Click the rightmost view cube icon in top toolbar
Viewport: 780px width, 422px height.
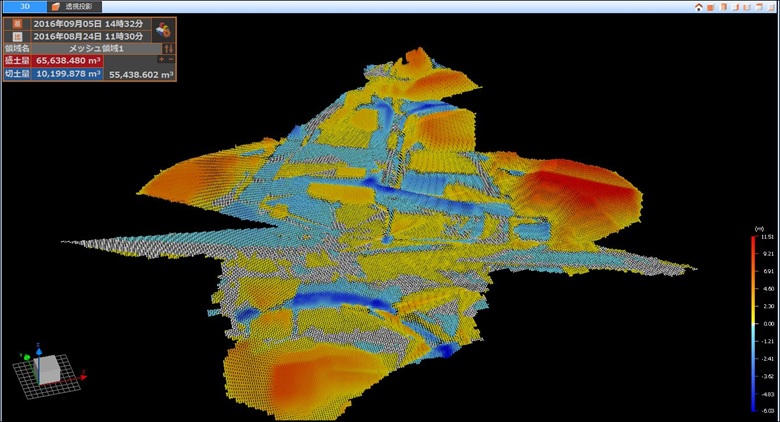[x=770, y=7]
